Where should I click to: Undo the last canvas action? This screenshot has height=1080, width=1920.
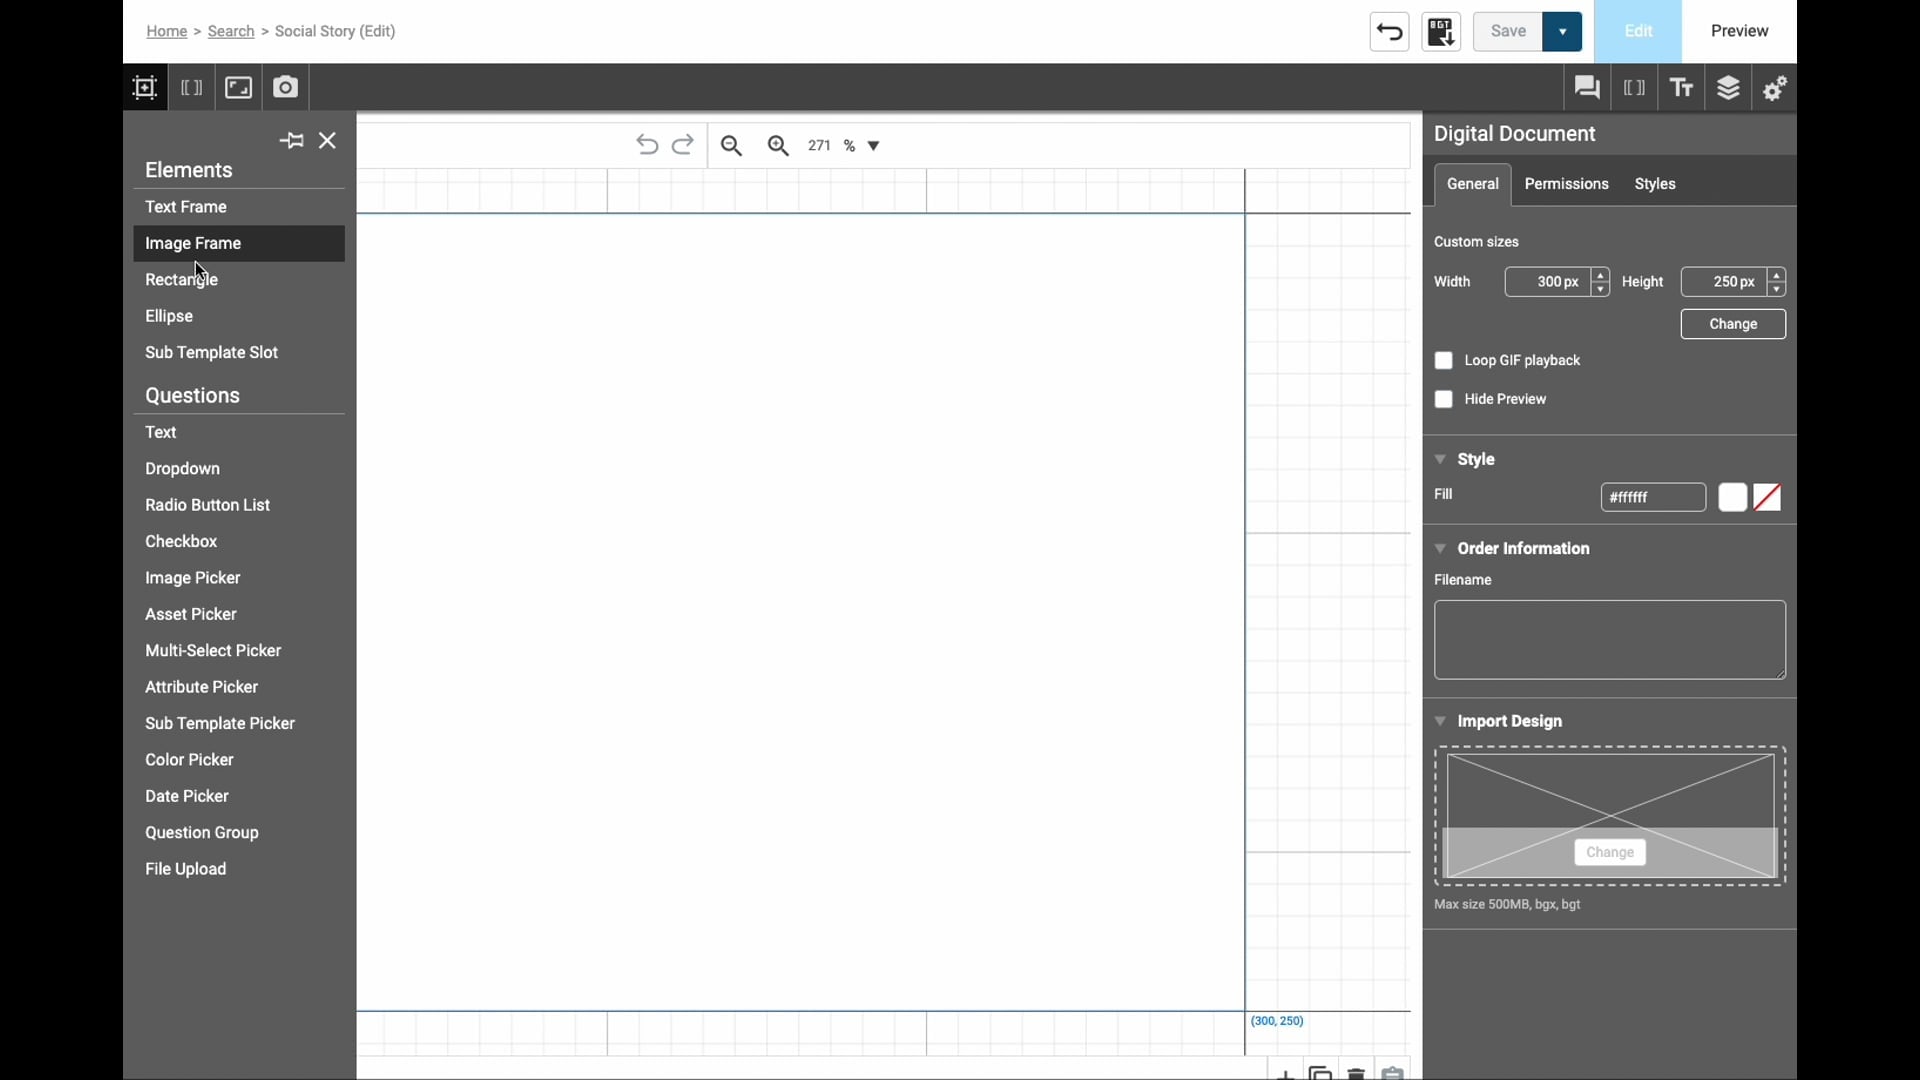(x=647, y=146)
